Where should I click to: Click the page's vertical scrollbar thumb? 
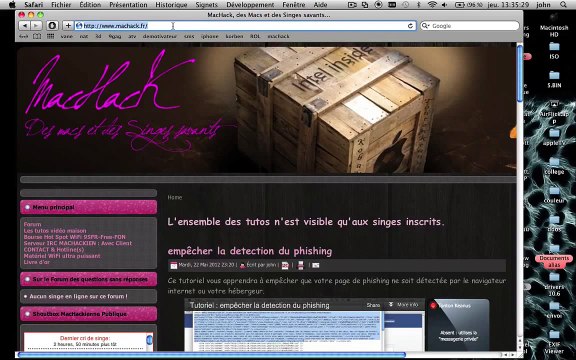[519, 73]
